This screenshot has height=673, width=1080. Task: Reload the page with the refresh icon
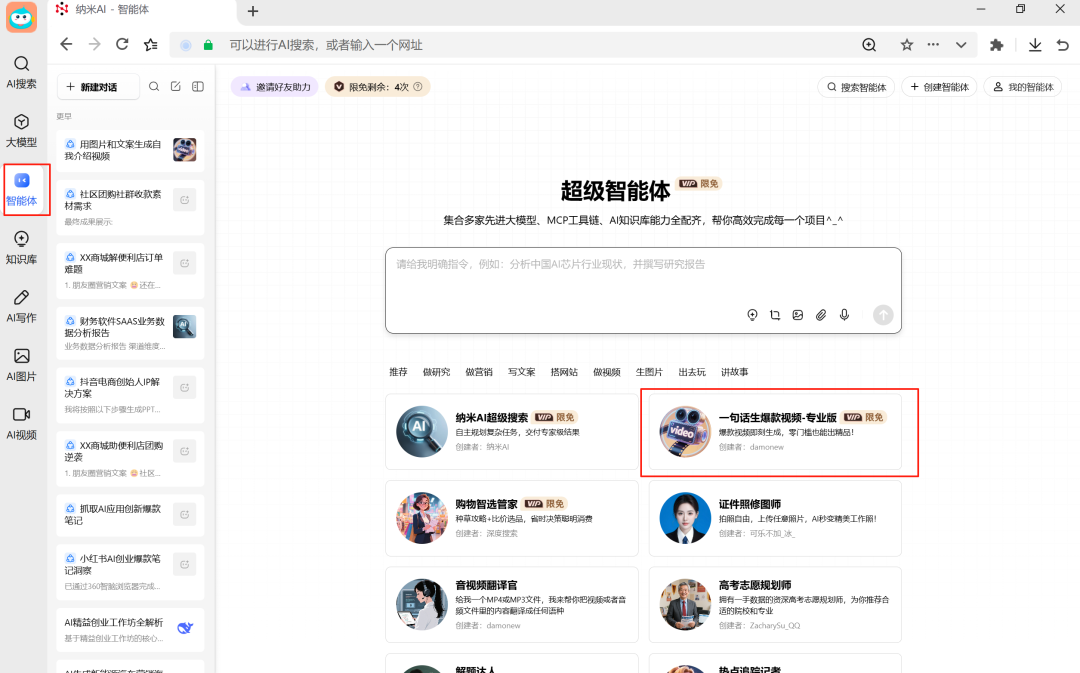[122, 45]
